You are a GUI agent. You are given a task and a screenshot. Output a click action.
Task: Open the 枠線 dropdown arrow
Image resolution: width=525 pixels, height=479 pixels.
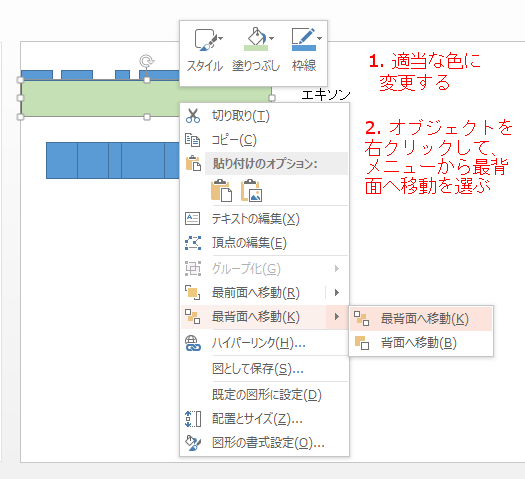point(319,38)
